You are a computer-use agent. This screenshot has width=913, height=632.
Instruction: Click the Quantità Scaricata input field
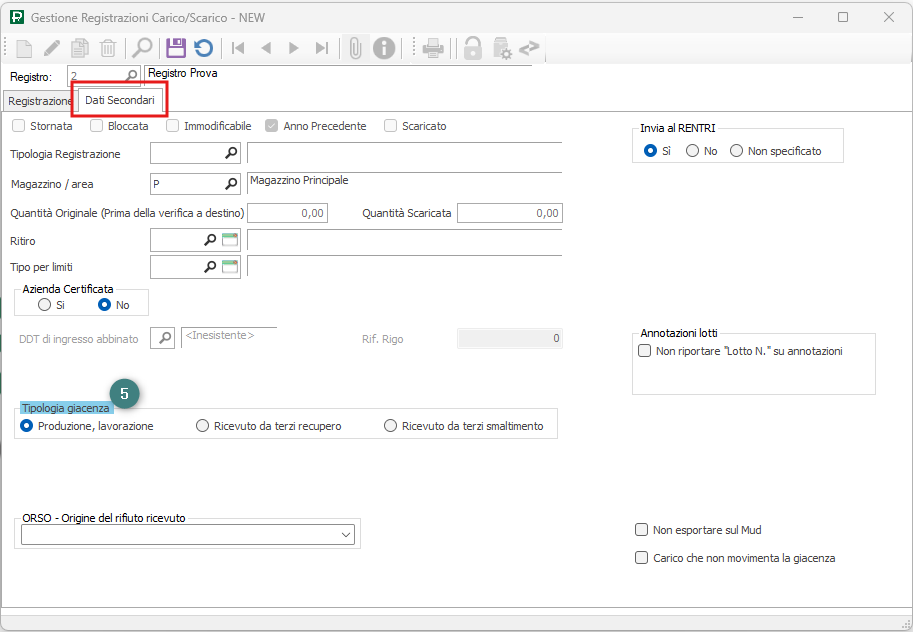coord(509,213)
